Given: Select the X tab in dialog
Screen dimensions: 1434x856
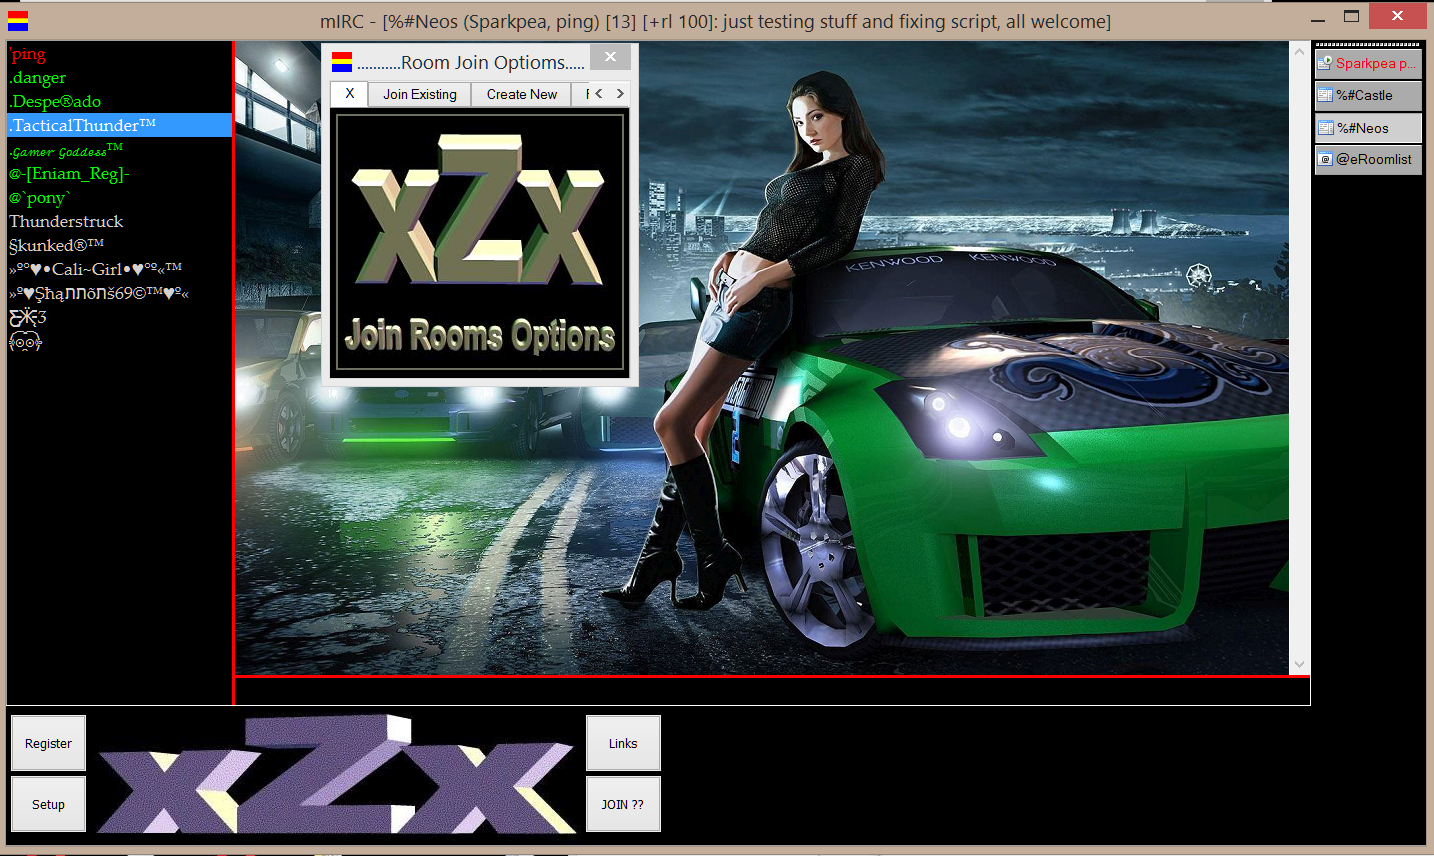Looking at the screenshot, I should 349,94.
